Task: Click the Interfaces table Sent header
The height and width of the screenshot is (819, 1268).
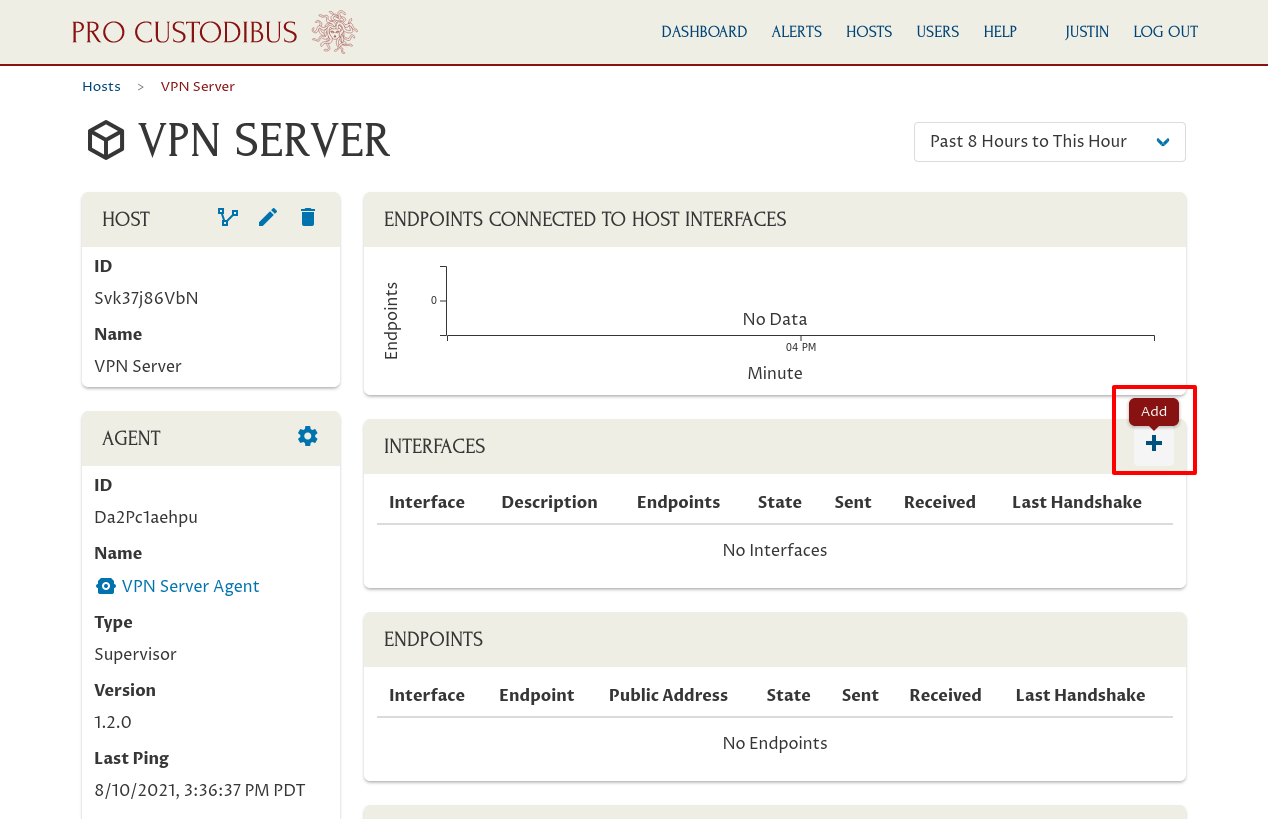Action: coord(853,502)
